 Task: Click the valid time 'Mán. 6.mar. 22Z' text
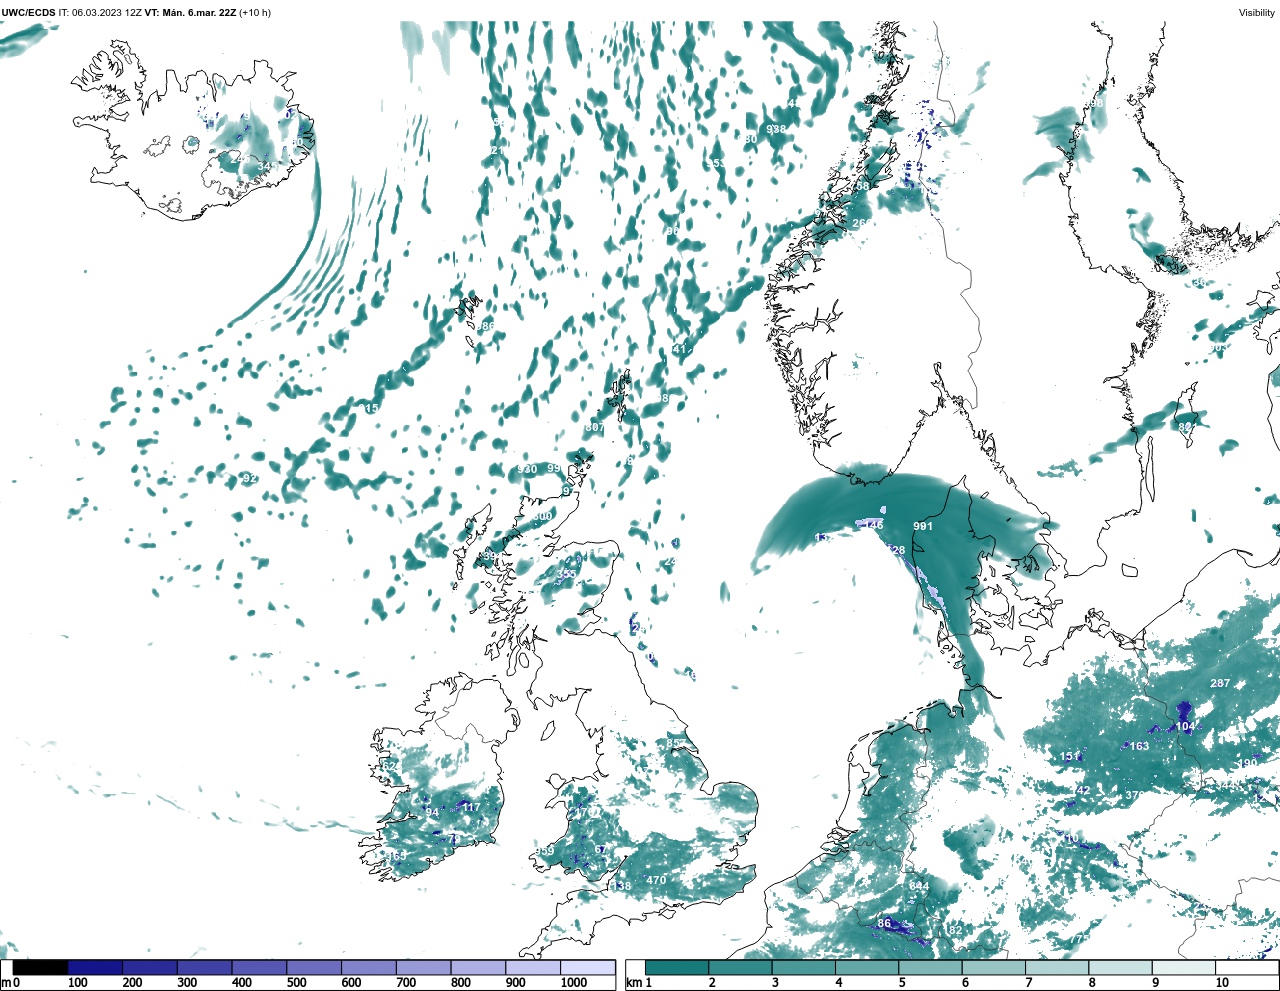coord(198,12)
